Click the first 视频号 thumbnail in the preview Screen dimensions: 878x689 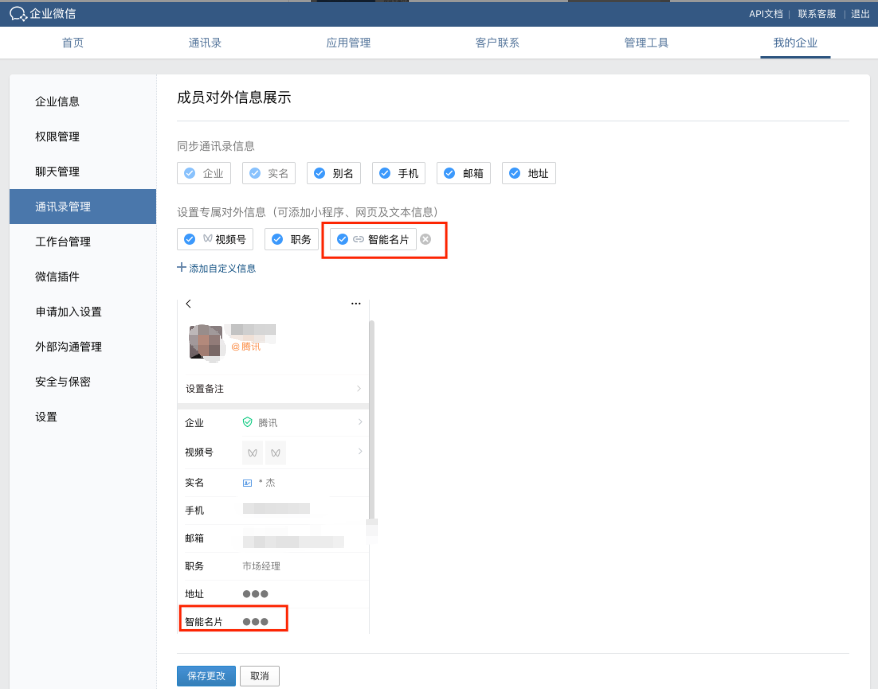(x=253, y=453)
